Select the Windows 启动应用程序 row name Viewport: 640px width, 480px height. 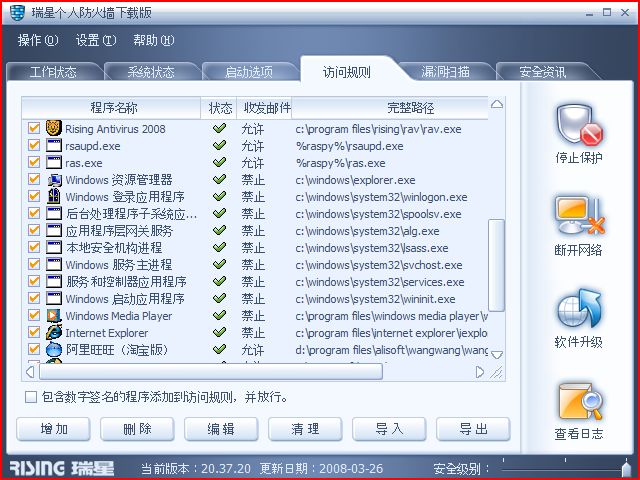click(x=125, y=299)
